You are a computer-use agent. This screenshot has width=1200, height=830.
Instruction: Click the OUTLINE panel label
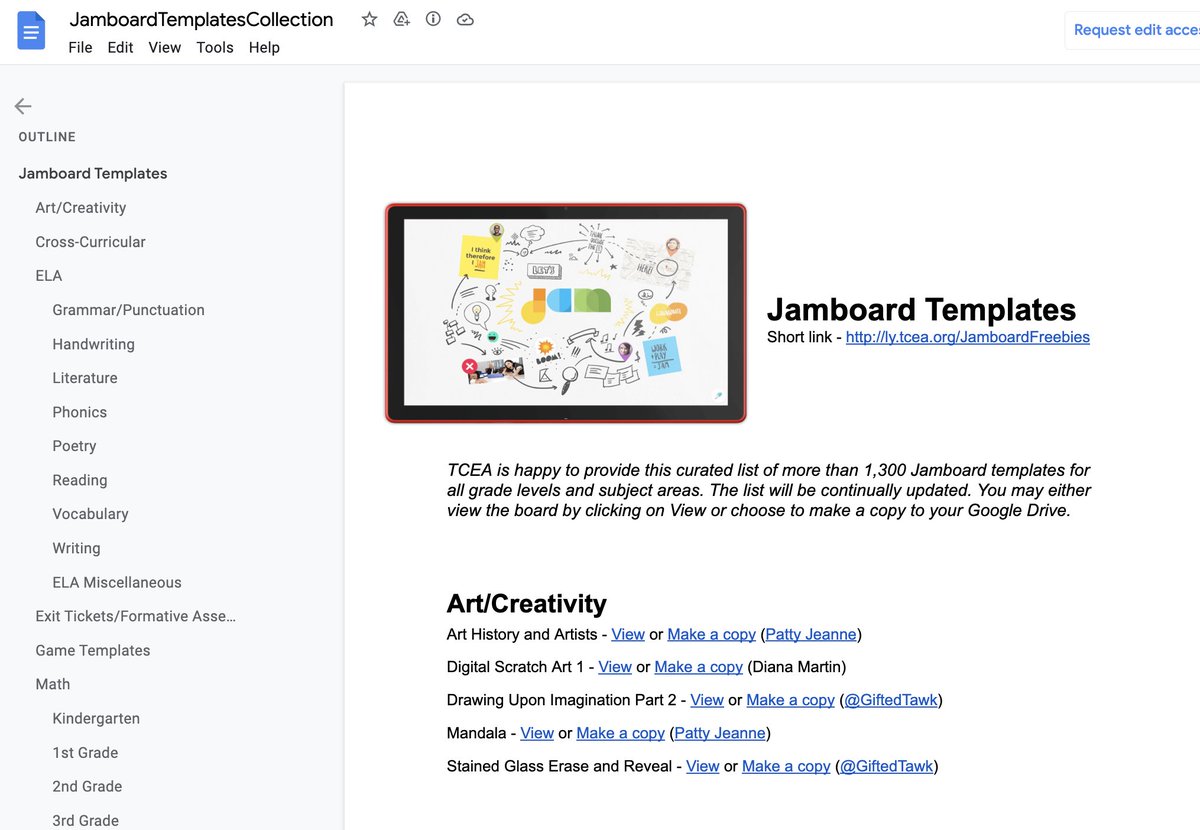tap(47, 137)
